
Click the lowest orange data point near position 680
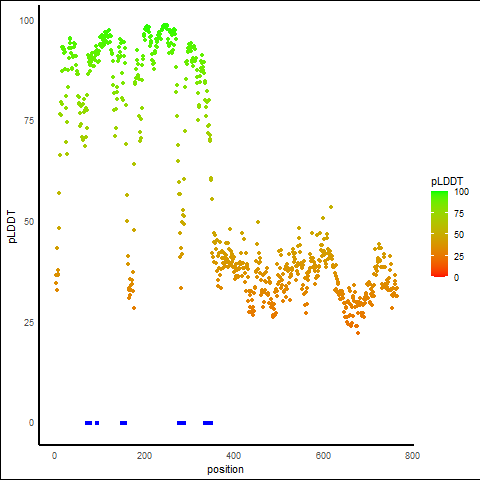358,333
